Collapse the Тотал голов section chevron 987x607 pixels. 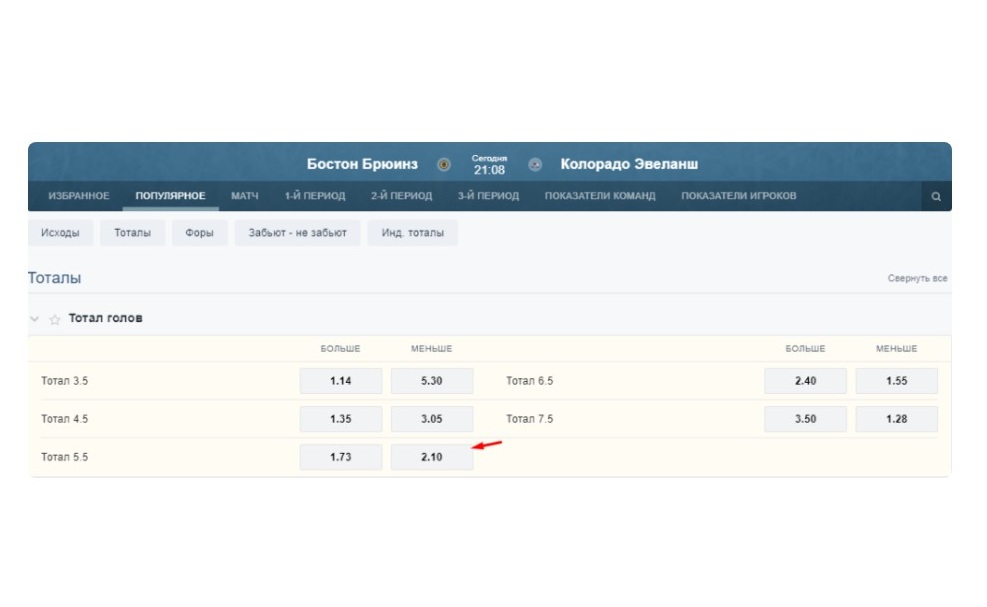point(35,319)
